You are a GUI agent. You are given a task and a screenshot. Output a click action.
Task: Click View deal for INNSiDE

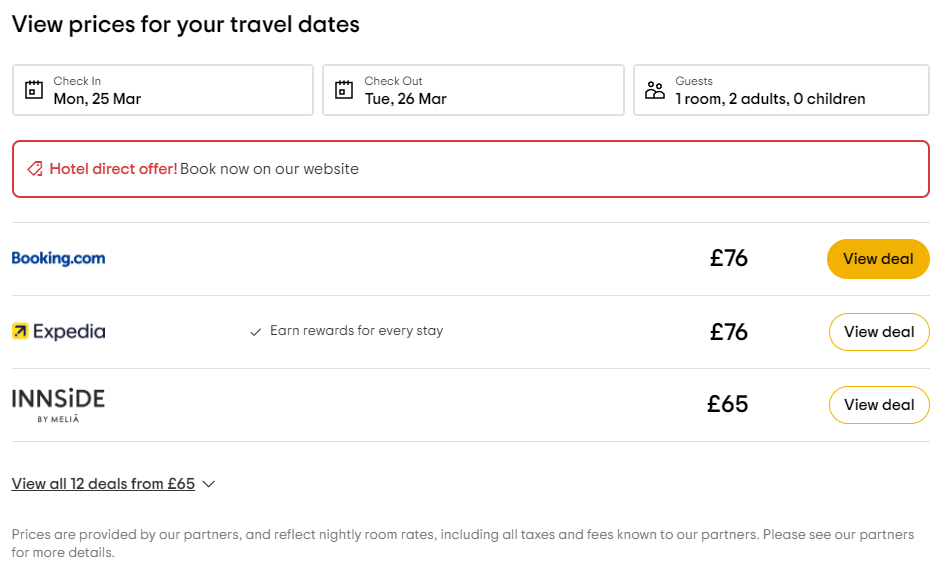click(x=878, y=405)
